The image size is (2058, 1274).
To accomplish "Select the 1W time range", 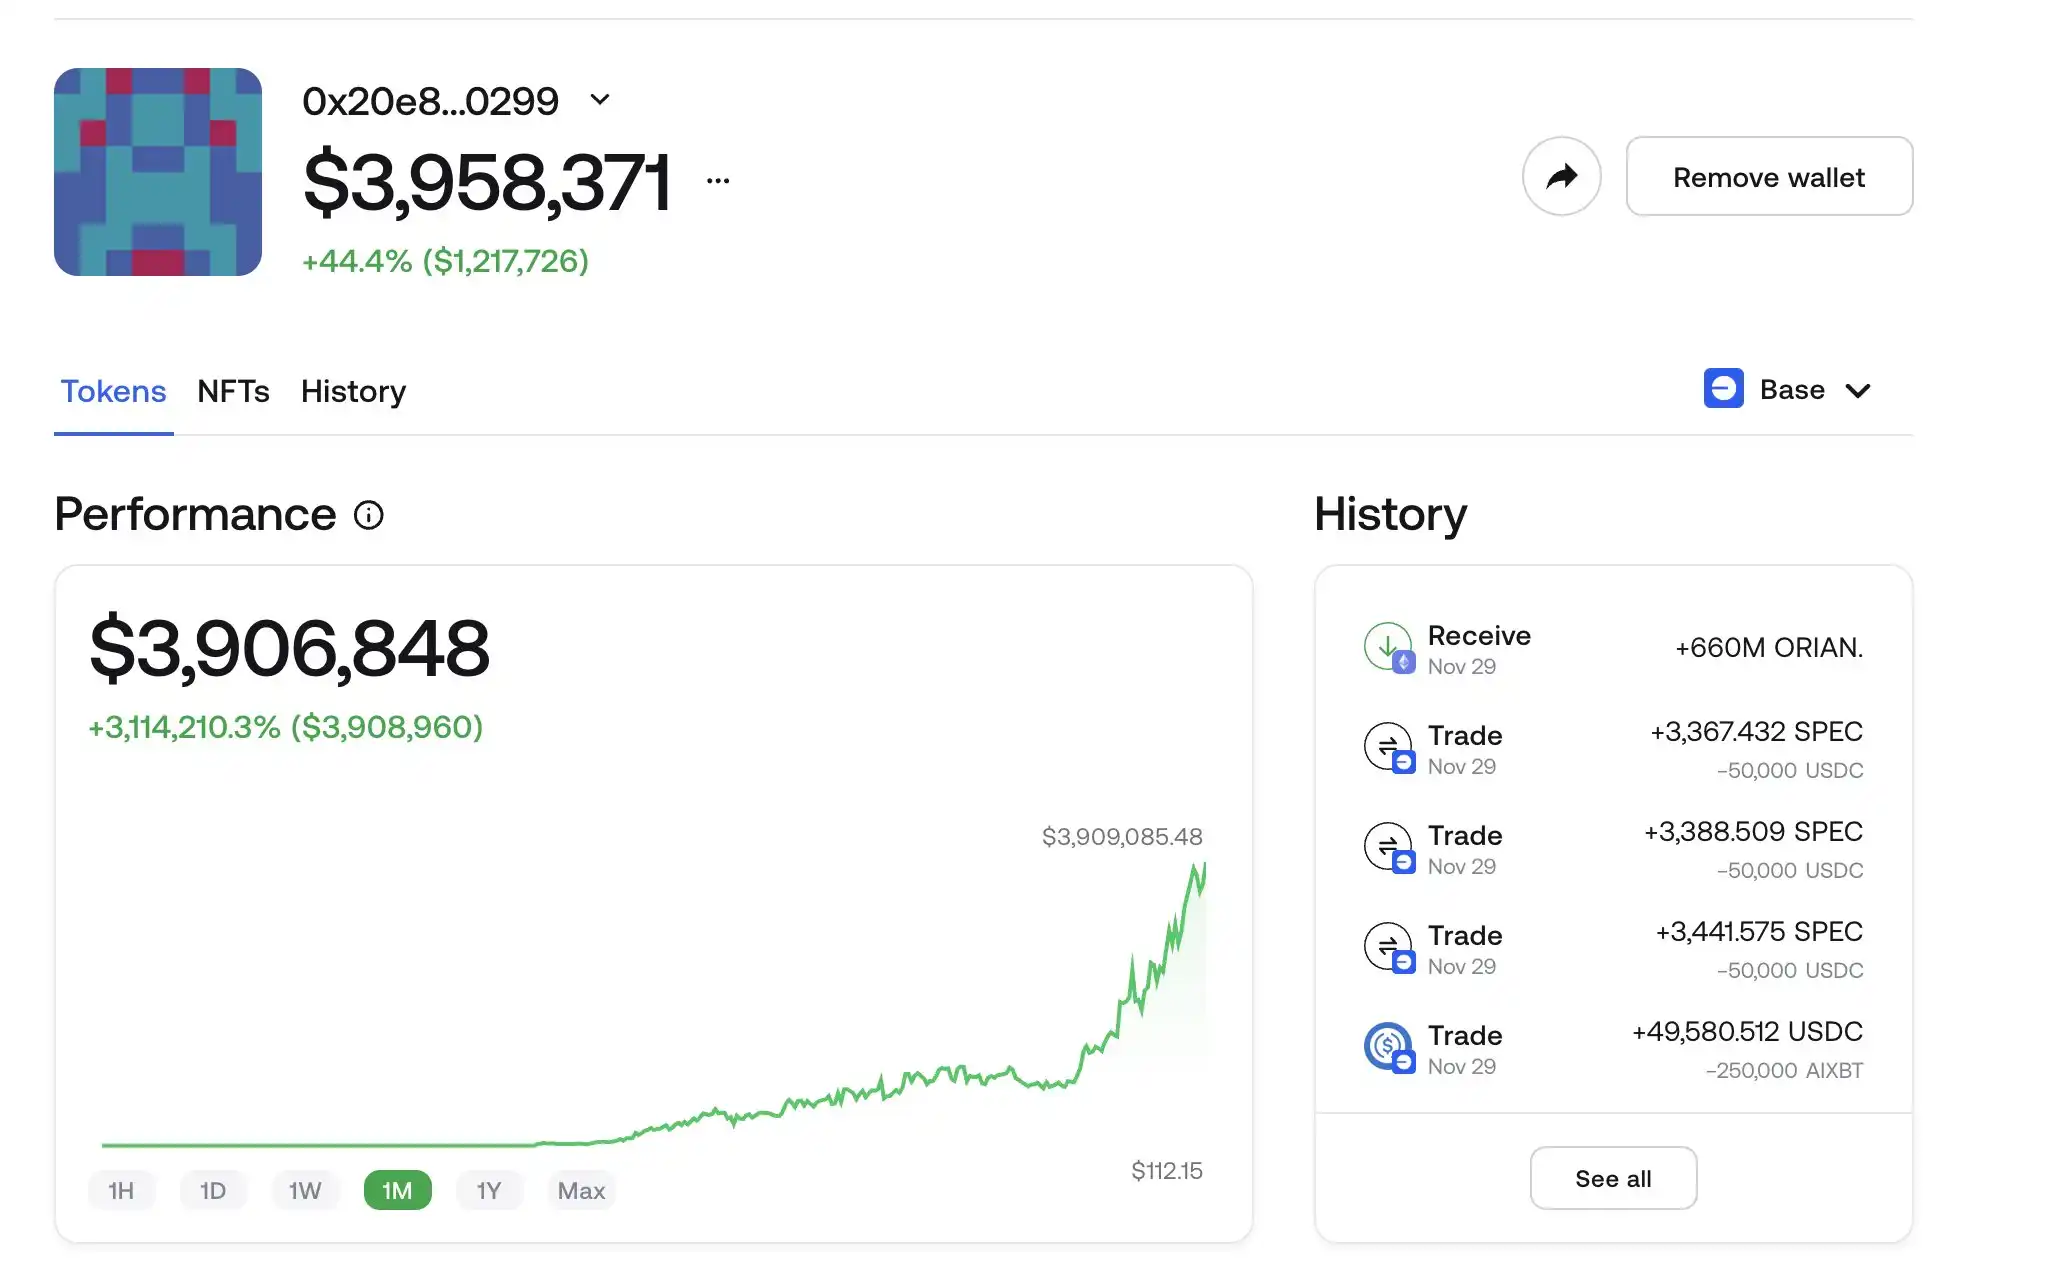I will (x=305, y=1190).
